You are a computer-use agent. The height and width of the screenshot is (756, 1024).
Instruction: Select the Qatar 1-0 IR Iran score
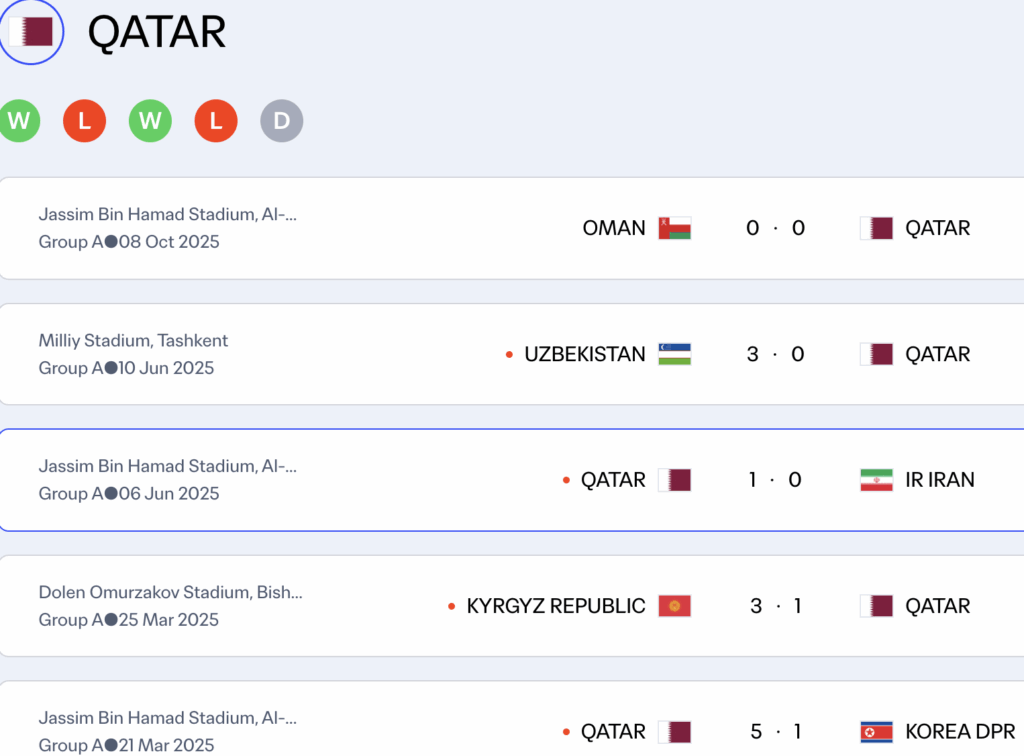coord(775,480)
